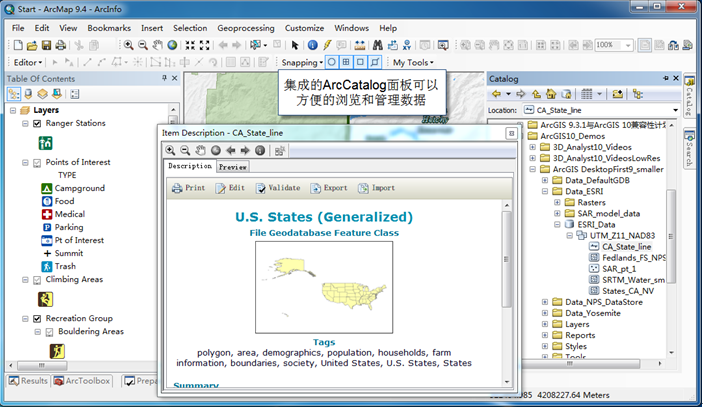Toggle the Points of Interest layer checkbox
703x407 pixels.
point(37,162)
